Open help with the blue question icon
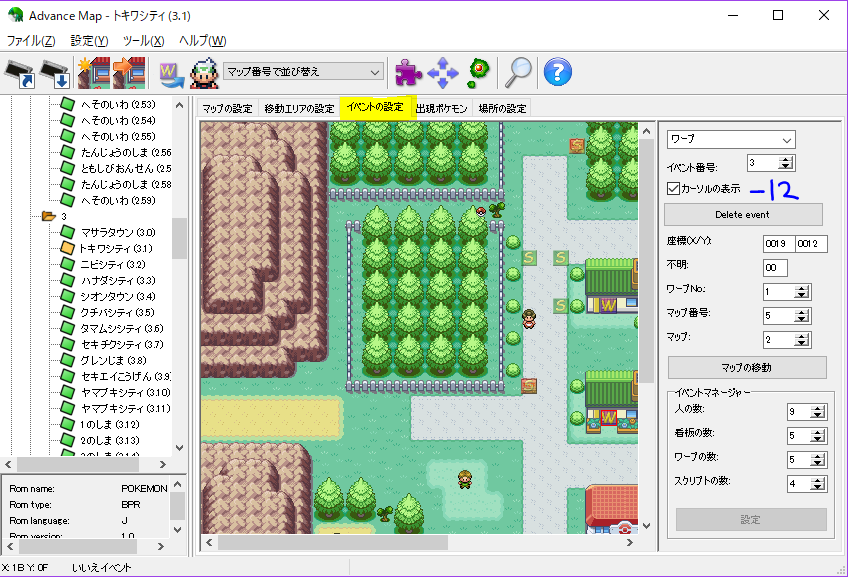This screenshot has width=848, height=577. (x=558, y=72)
